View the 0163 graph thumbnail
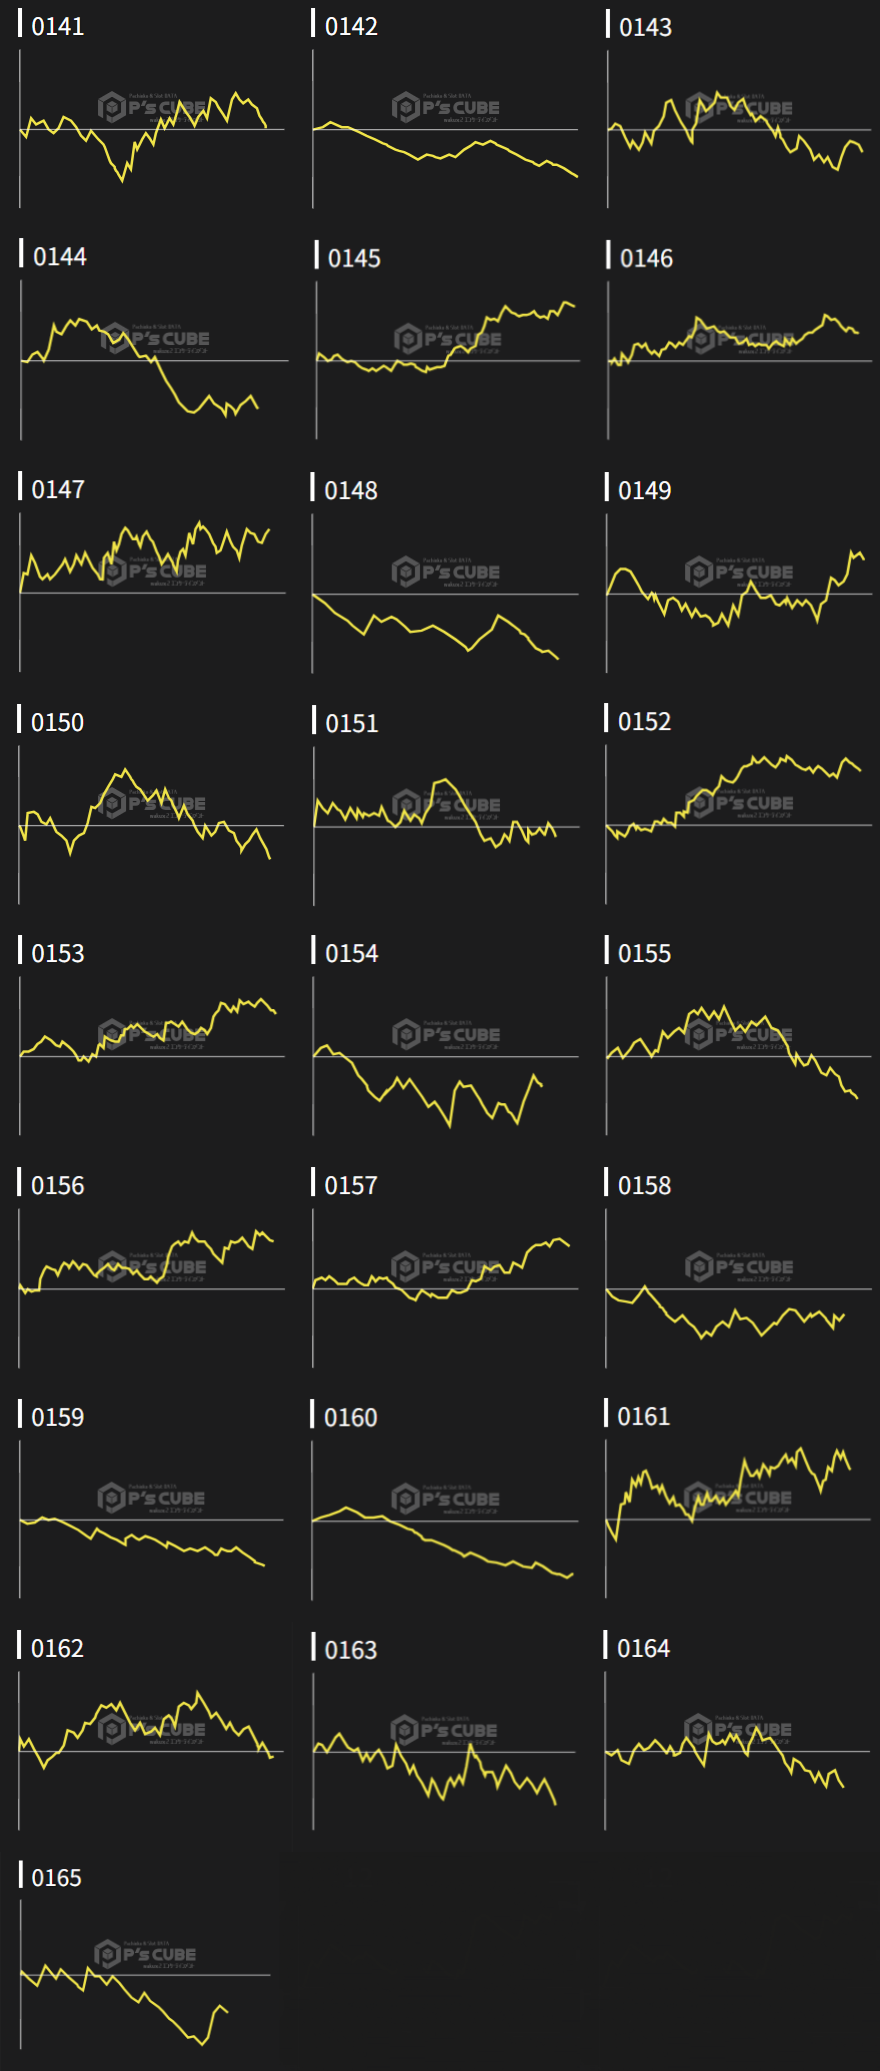The image size is (880, 2071). click(445, 1751)
